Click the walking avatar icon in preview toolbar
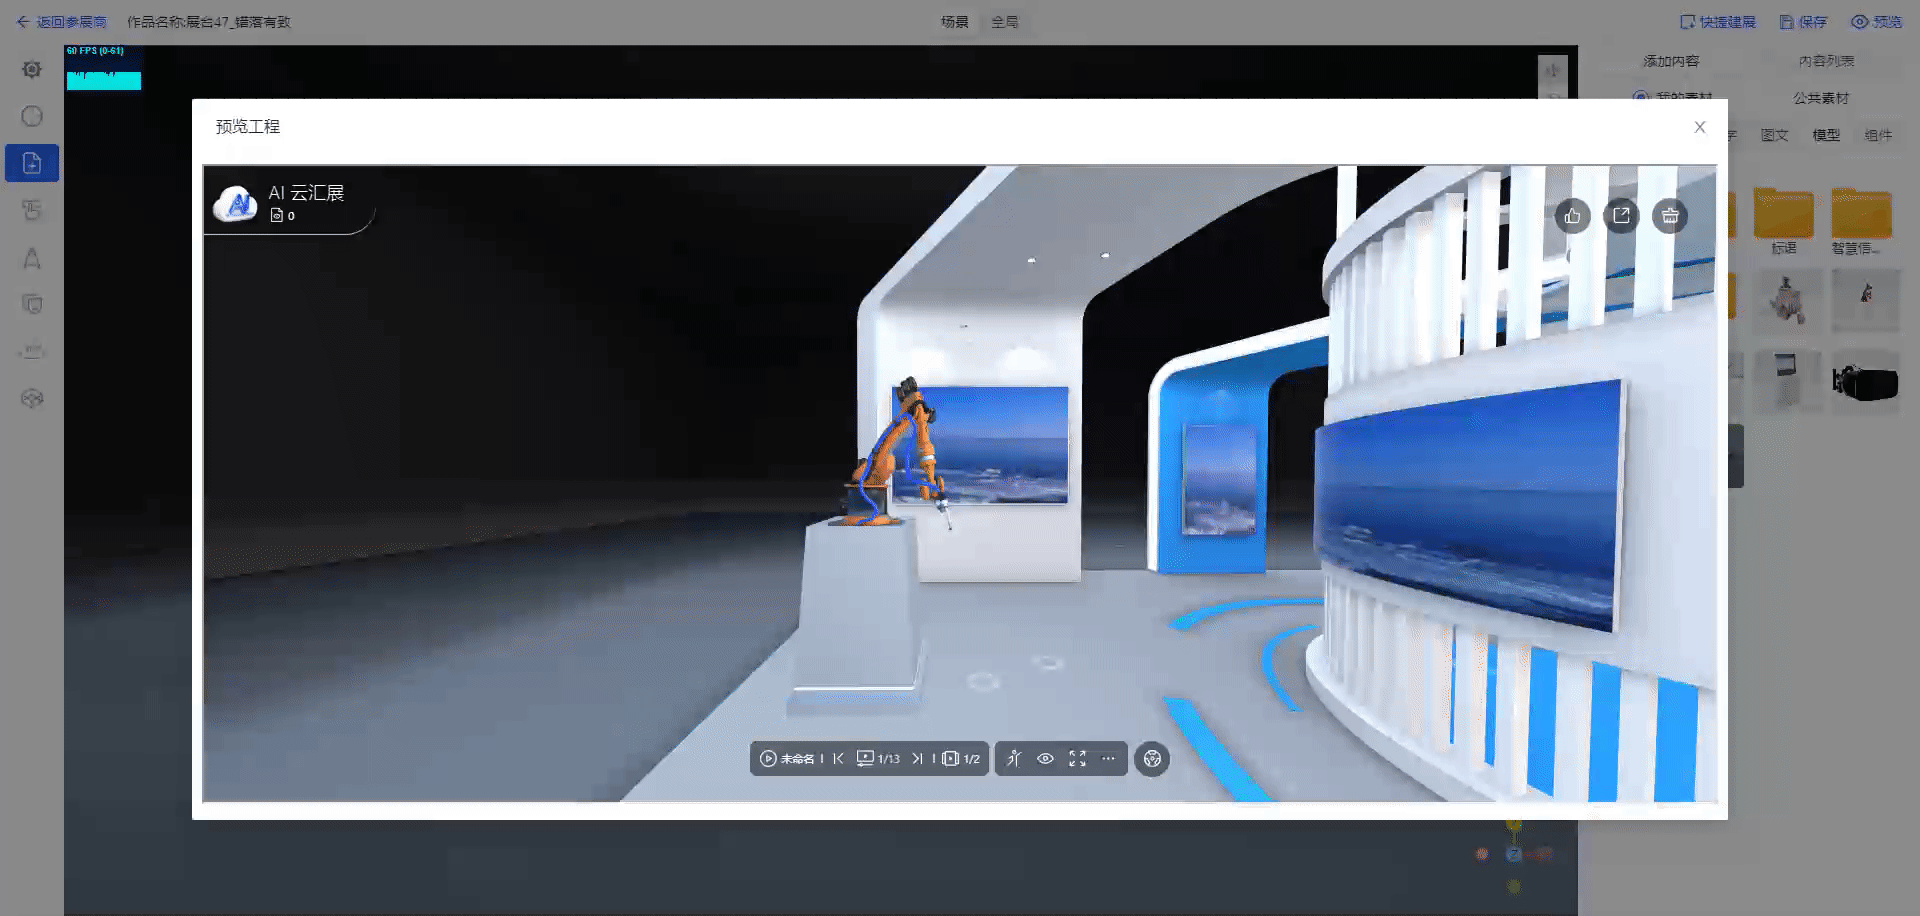1920x916 pixels. click(x=1013, y=758)
